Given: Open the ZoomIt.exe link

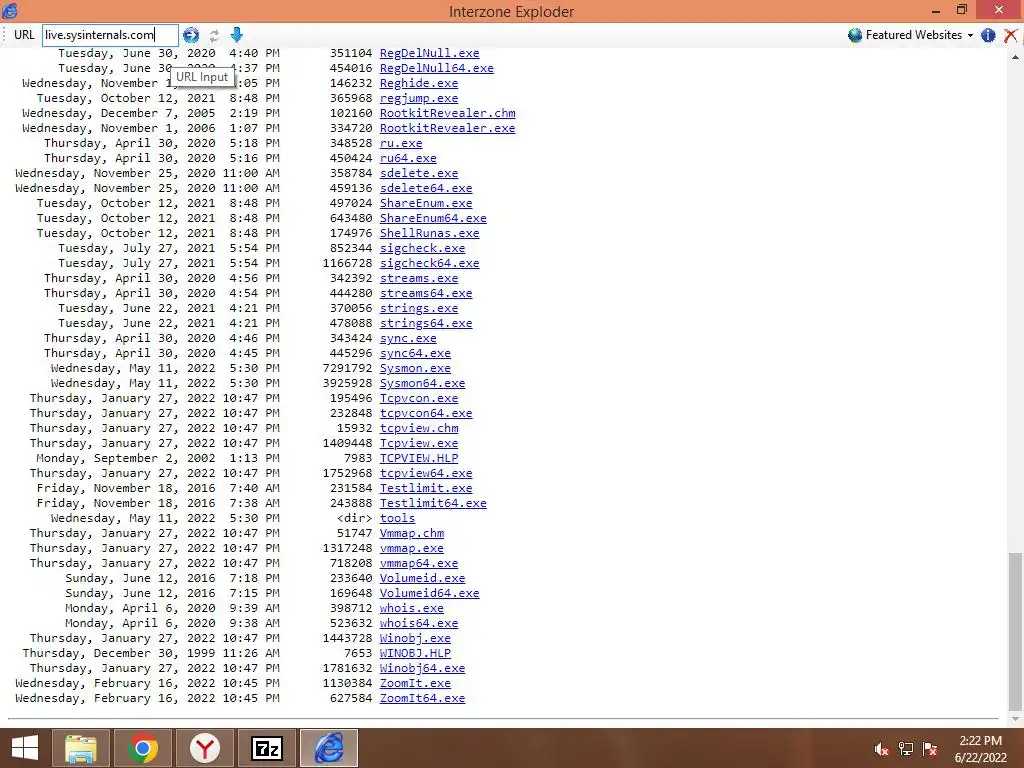Looking at the screenshot, I should (x=415, y=684).
